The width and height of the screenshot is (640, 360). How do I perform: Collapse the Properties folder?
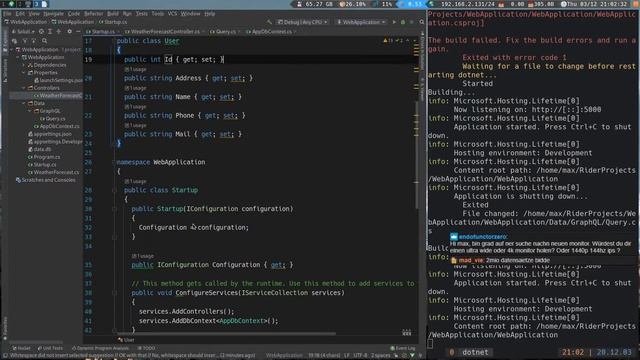pos(24,73)
